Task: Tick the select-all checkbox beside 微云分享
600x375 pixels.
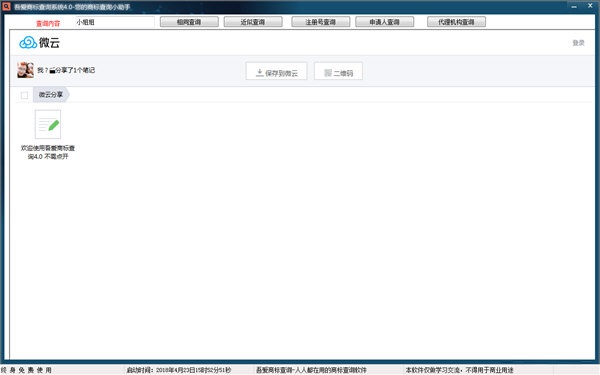Action: click(24, 95)
